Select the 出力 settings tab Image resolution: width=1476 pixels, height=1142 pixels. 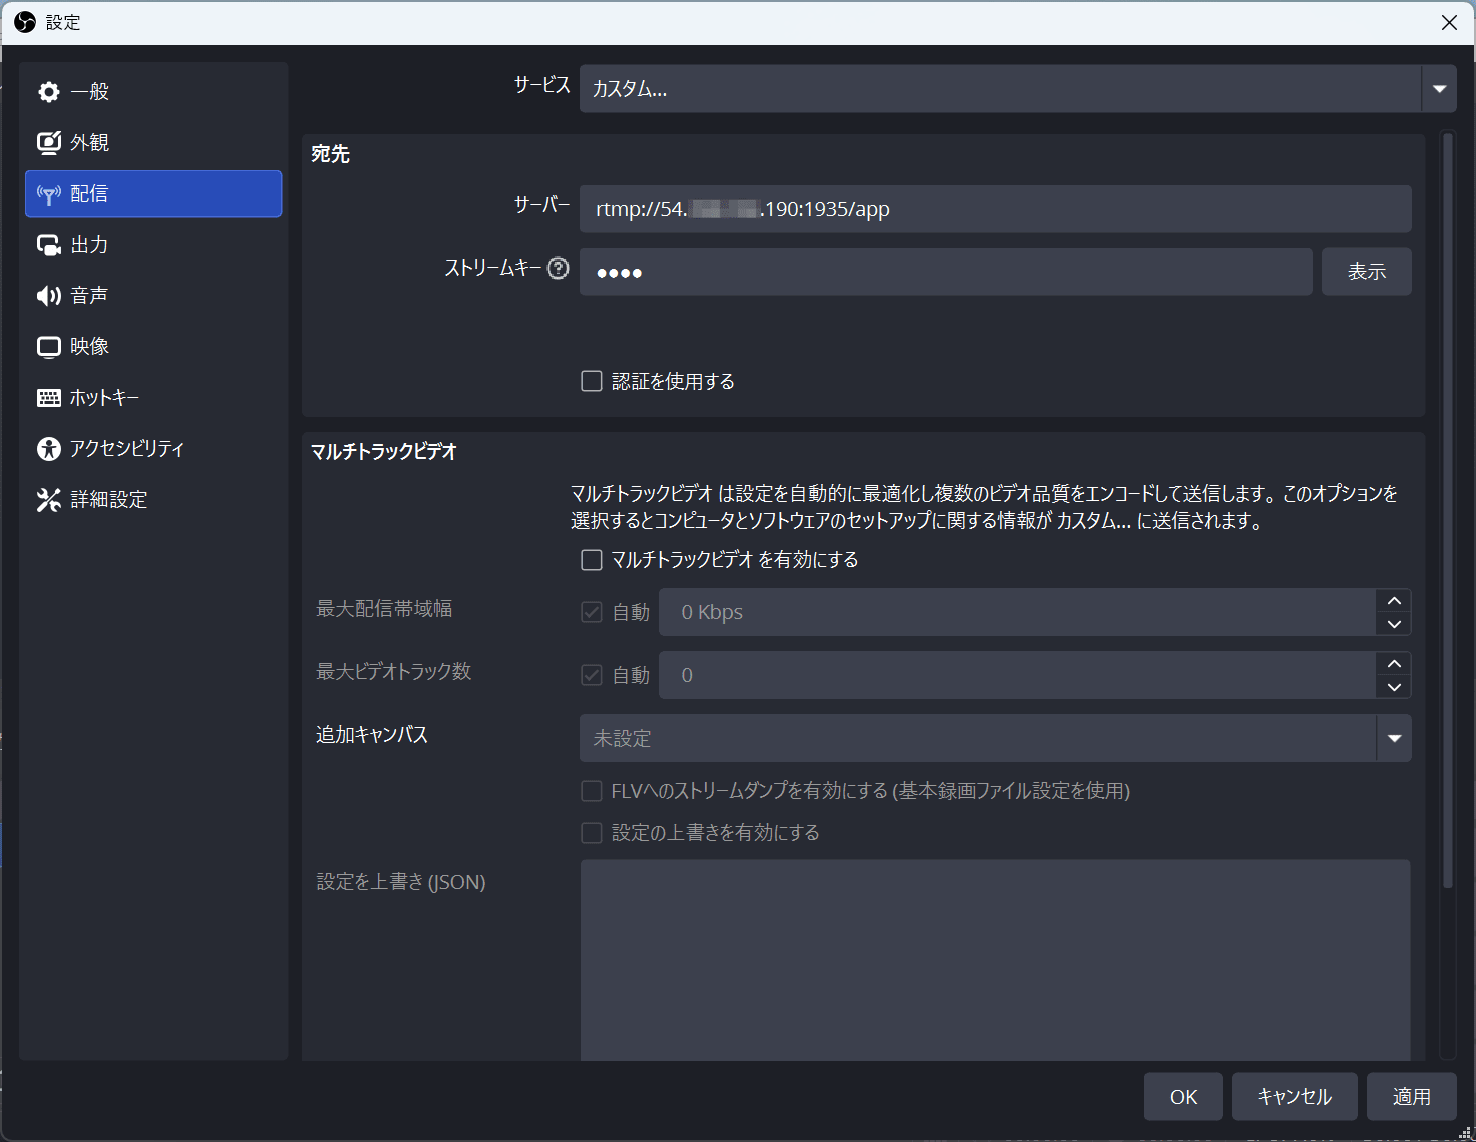[154, 245]
